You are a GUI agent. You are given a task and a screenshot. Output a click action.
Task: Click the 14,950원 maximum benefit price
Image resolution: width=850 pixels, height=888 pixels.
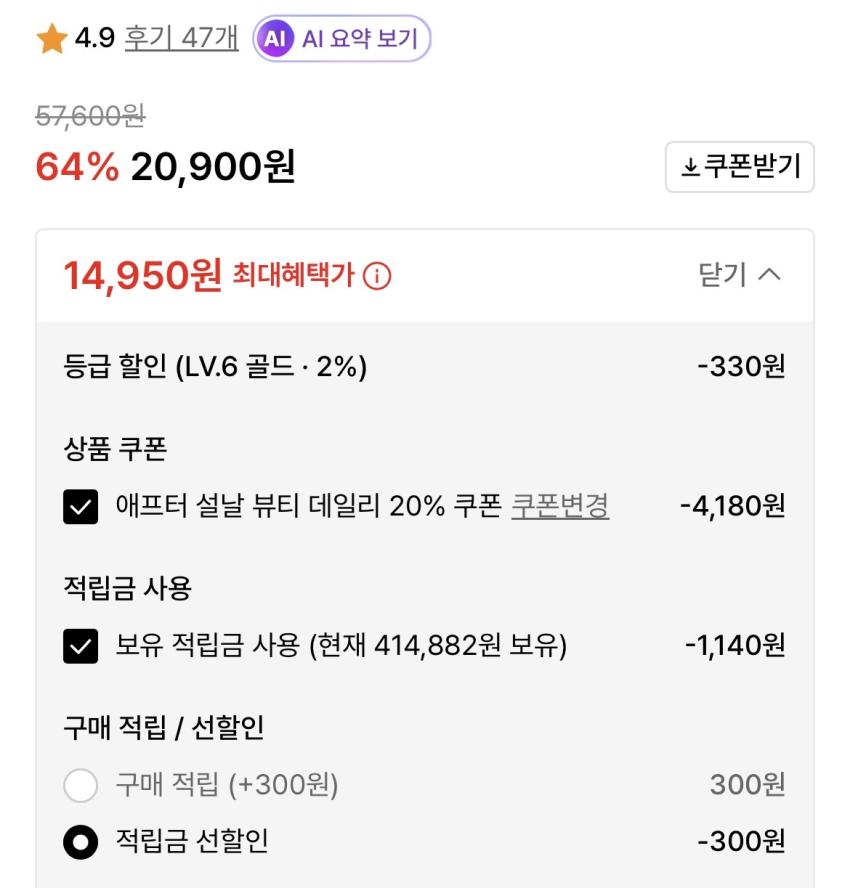pyautogui.click(x=142, y=276)
